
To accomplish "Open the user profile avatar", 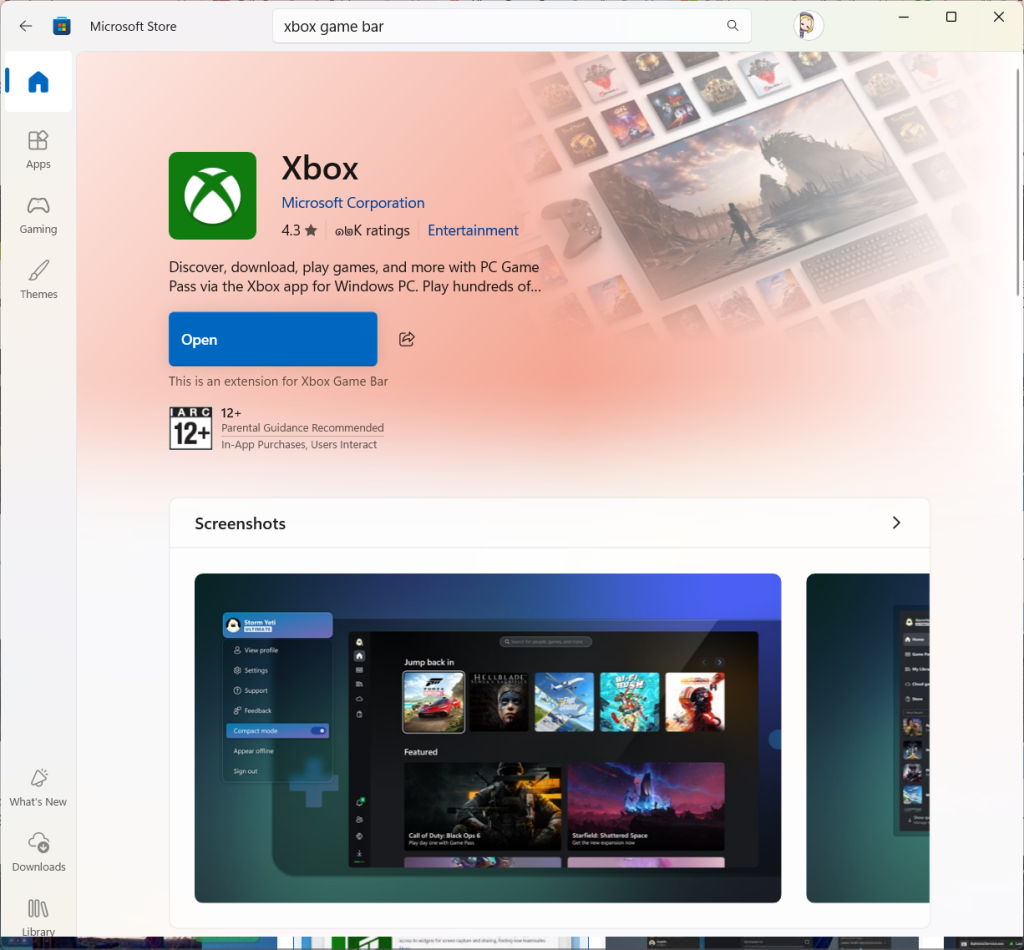I will (808, 26).
